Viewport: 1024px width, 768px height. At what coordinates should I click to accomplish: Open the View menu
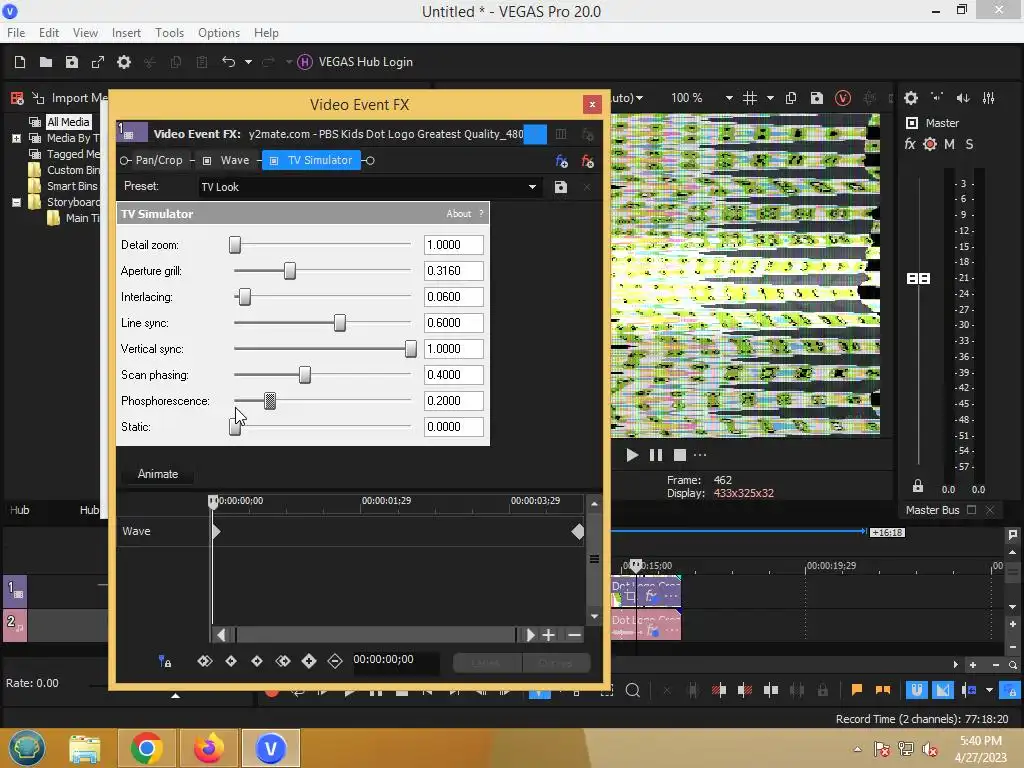85,33
